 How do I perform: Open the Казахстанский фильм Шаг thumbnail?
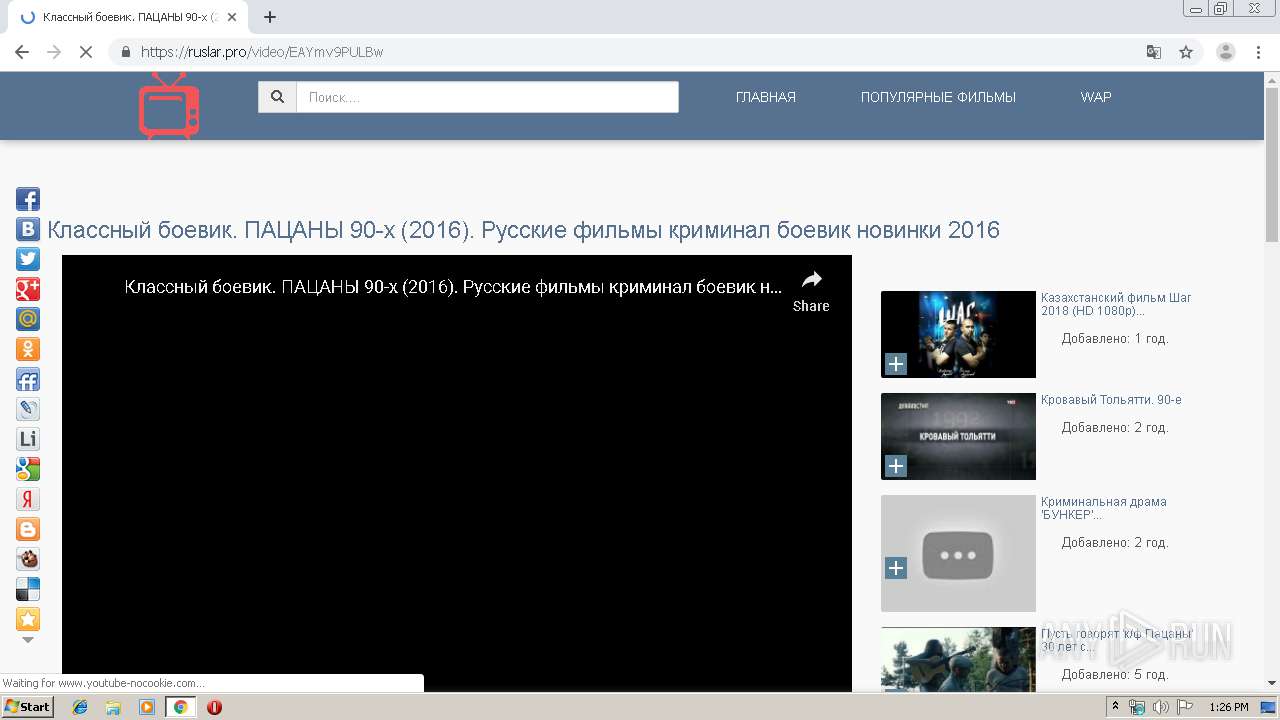958,334
